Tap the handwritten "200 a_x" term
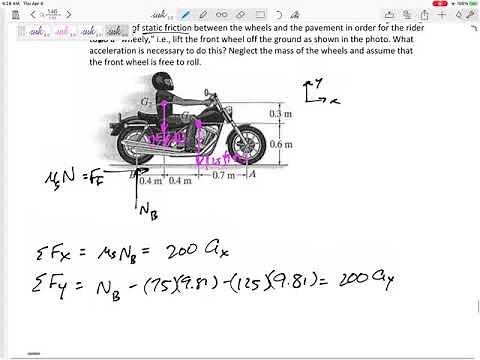This screenshot has width=480, height=360. coord(198,250)
